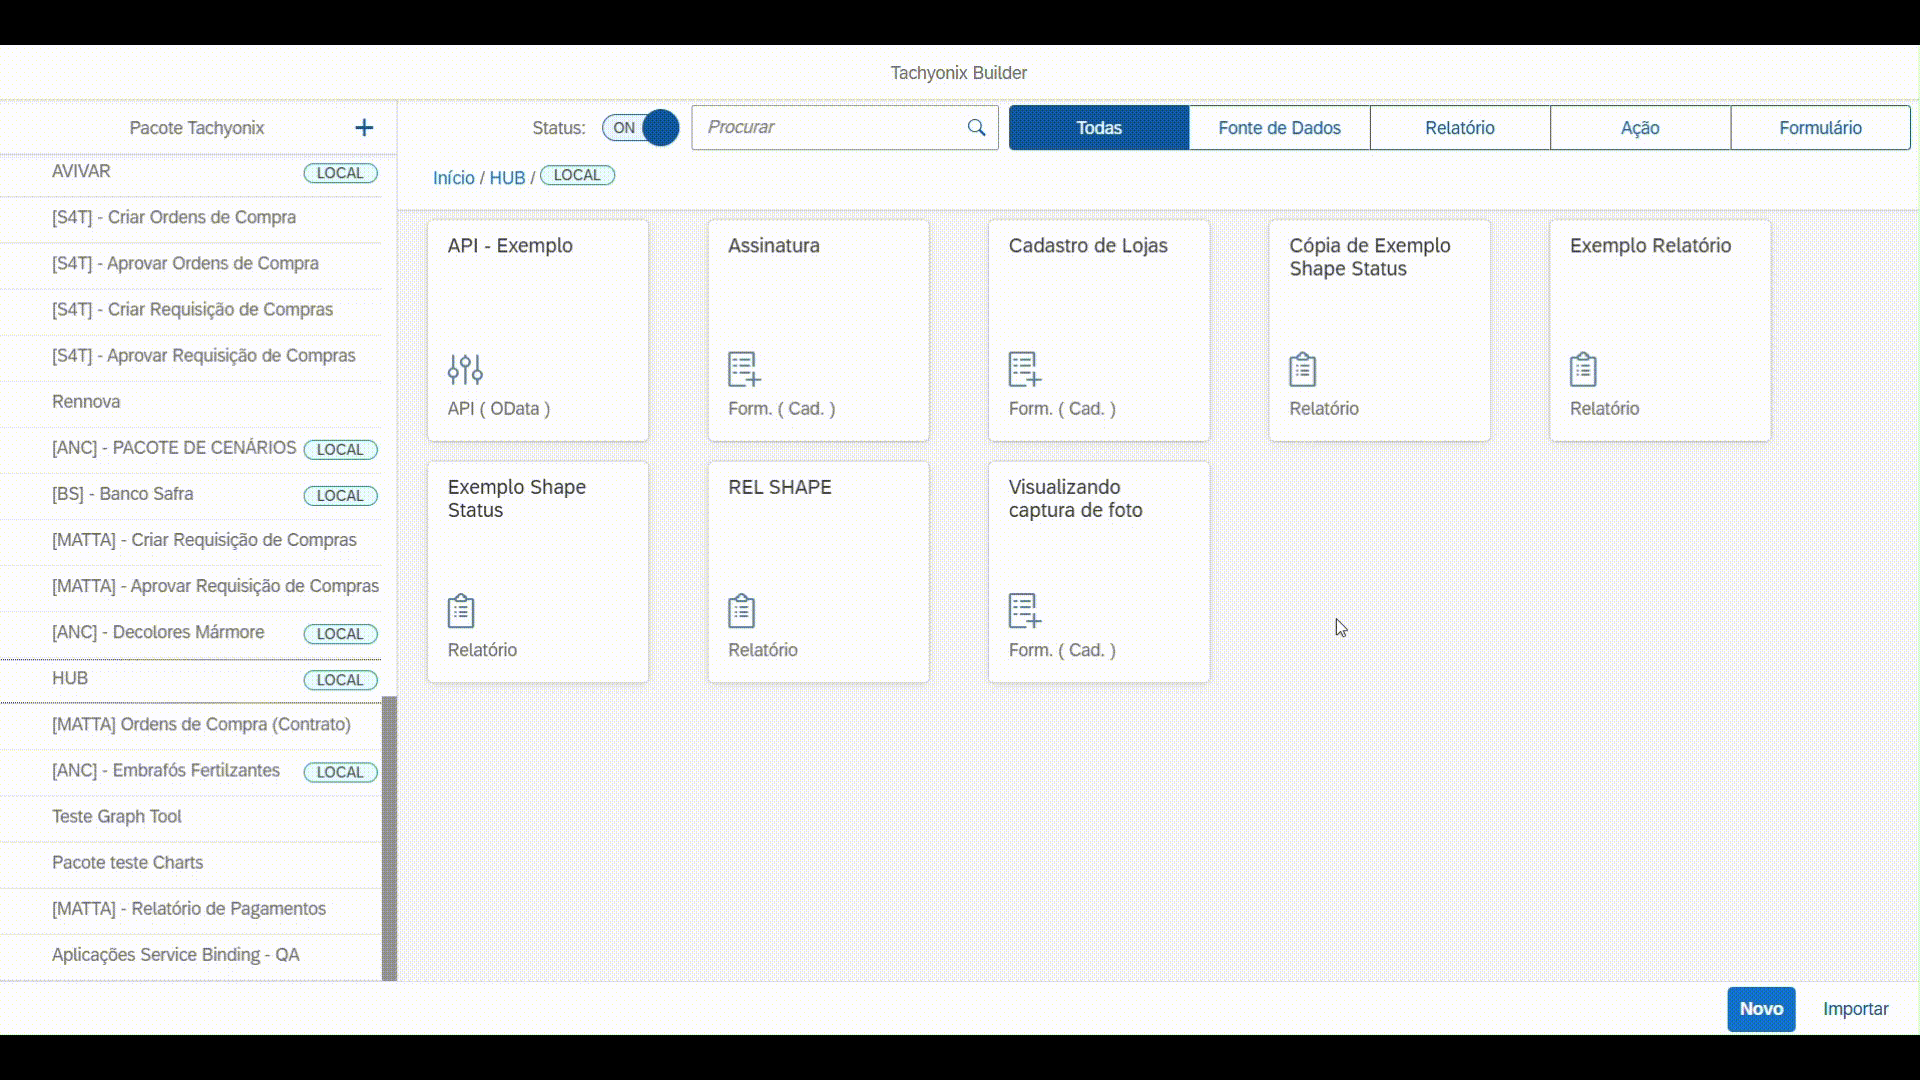The height and width of the screenshot is (1080, 1920).
Task: Select the Relatório filter tab
Action: (1459, 128)
